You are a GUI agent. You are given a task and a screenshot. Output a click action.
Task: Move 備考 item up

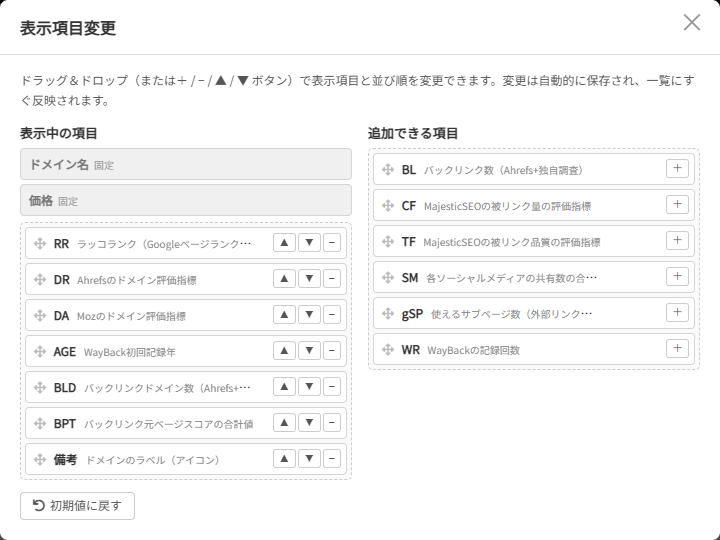click(284, 458)
